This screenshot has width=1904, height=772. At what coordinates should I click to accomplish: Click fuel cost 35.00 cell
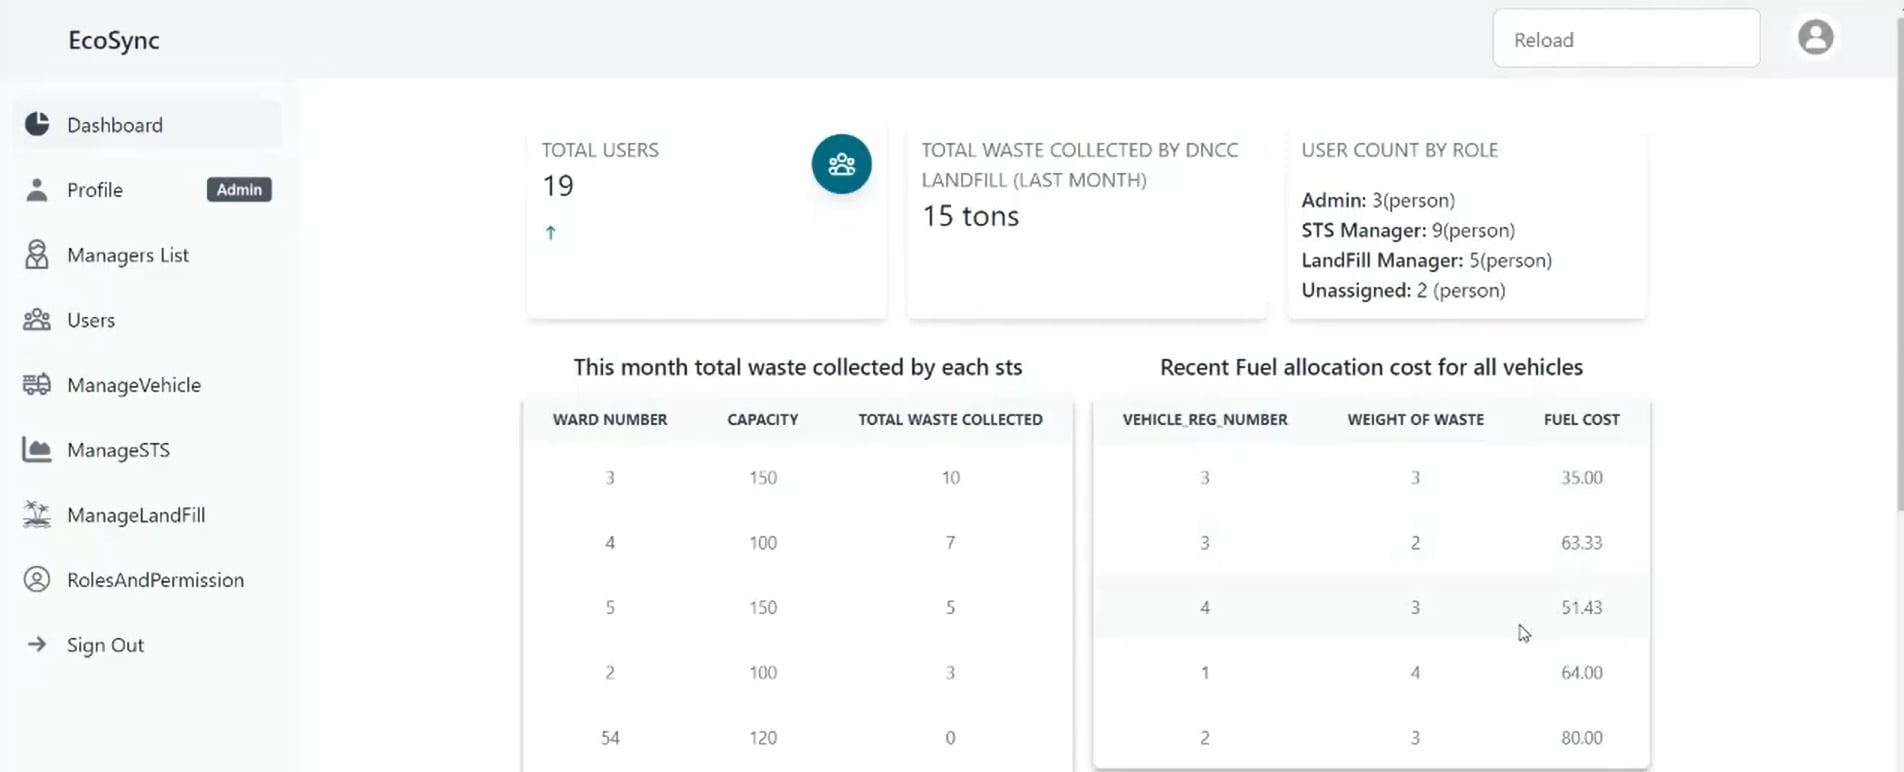(x=1581, y=478)
